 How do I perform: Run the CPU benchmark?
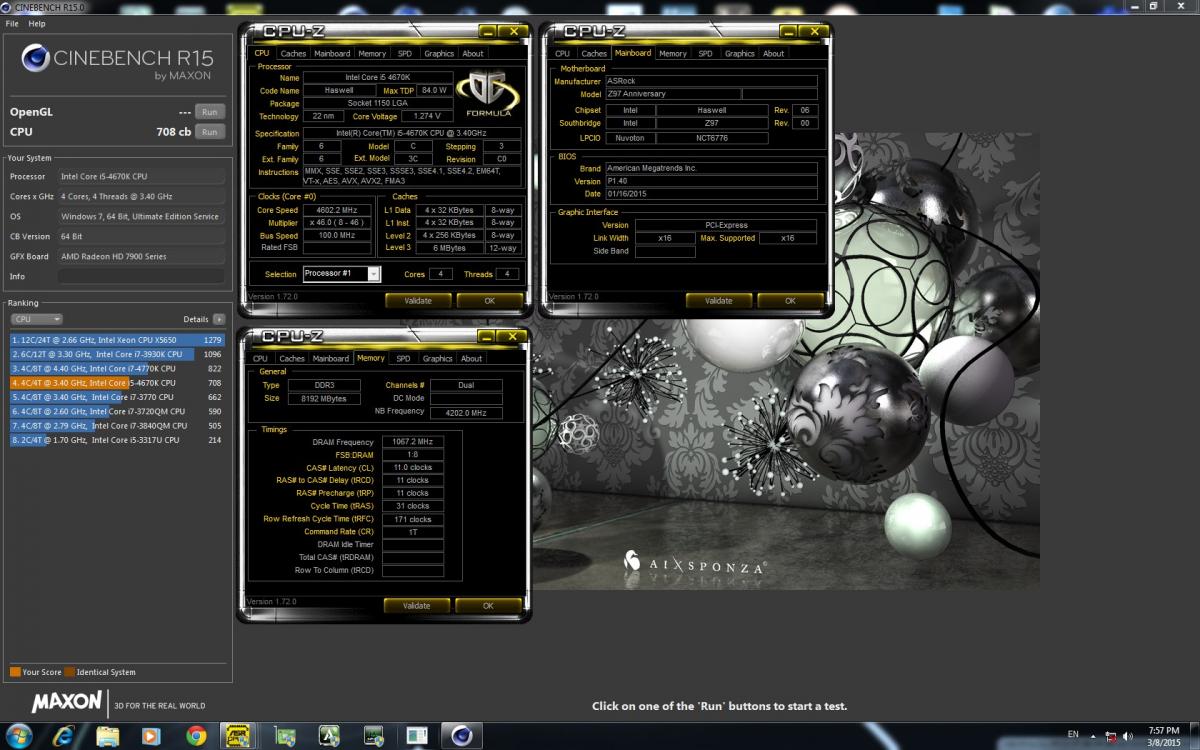coord(209,132)
